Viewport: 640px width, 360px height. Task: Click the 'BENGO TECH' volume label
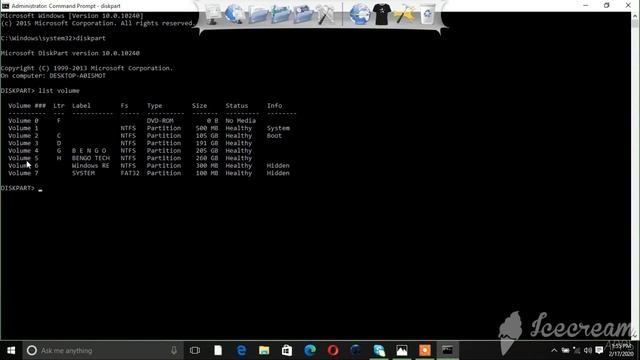tap(91, 158)
